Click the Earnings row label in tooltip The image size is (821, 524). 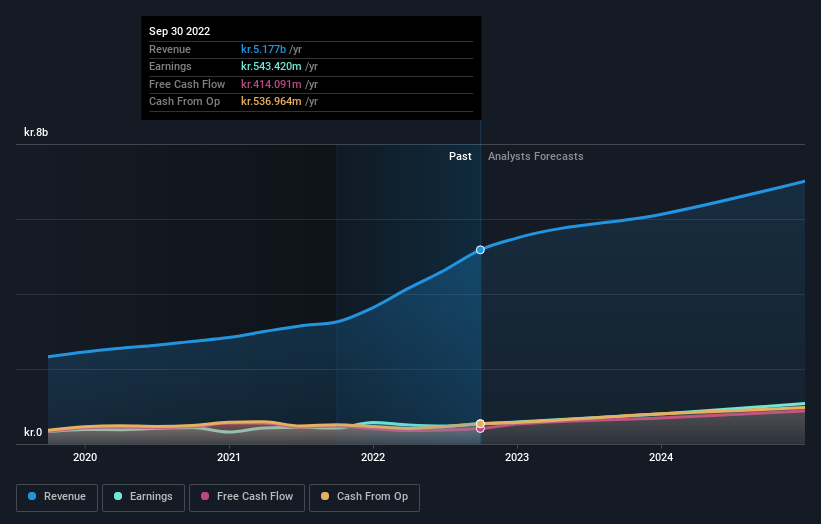click(x=170, y=66)
